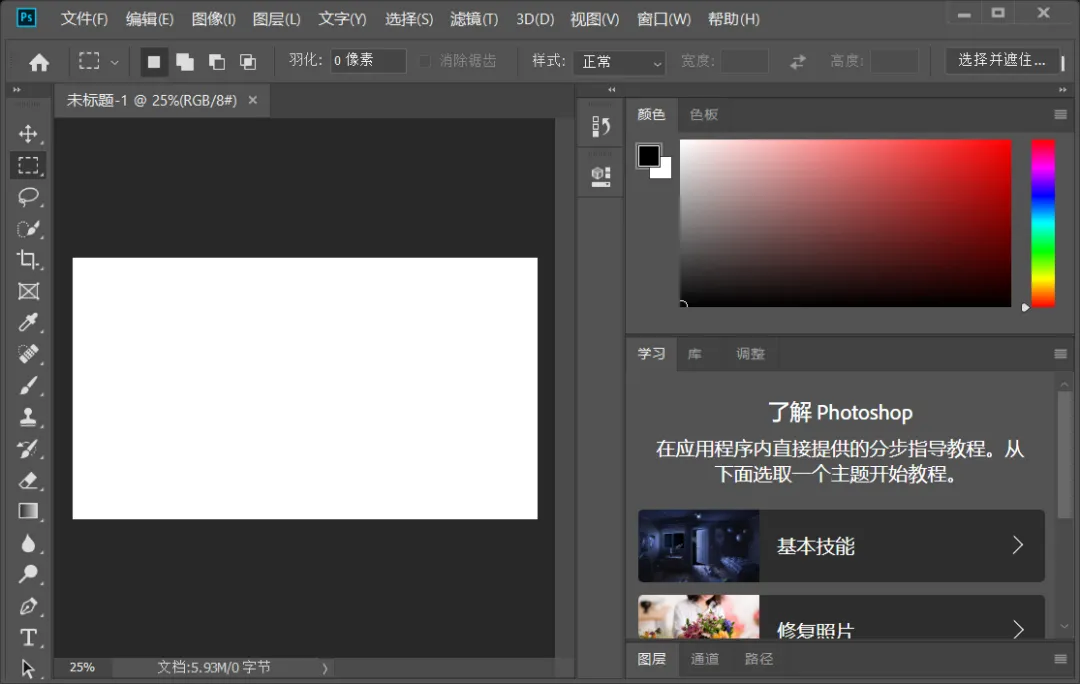Open the 窗口(W) menu
1080x684 pixels.
pos(663,19)
